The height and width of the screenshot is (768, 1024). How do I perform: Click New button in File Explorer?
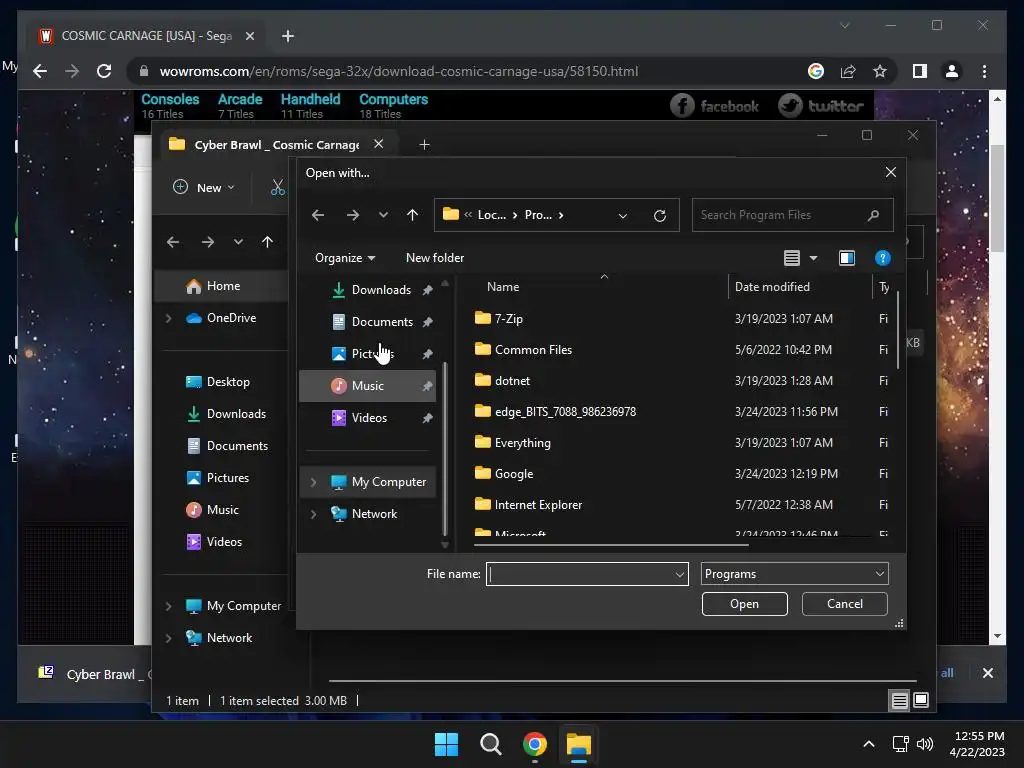203,187
